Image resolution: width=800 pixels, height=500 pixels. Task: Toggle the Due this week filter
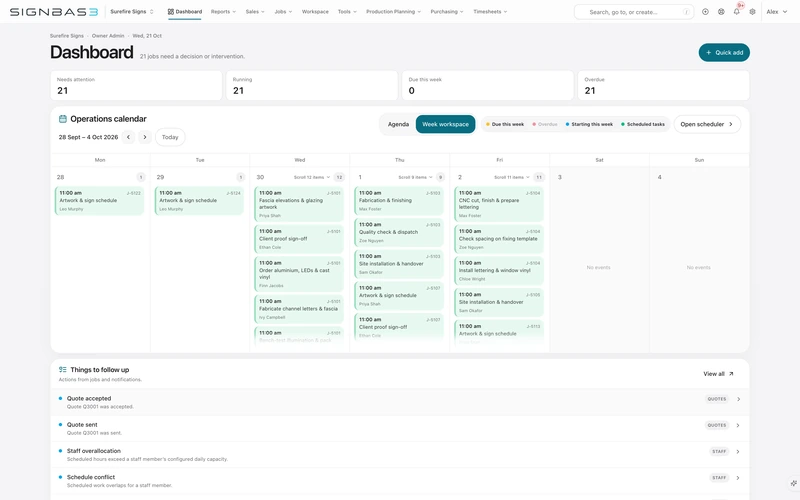tap(505, 124)
